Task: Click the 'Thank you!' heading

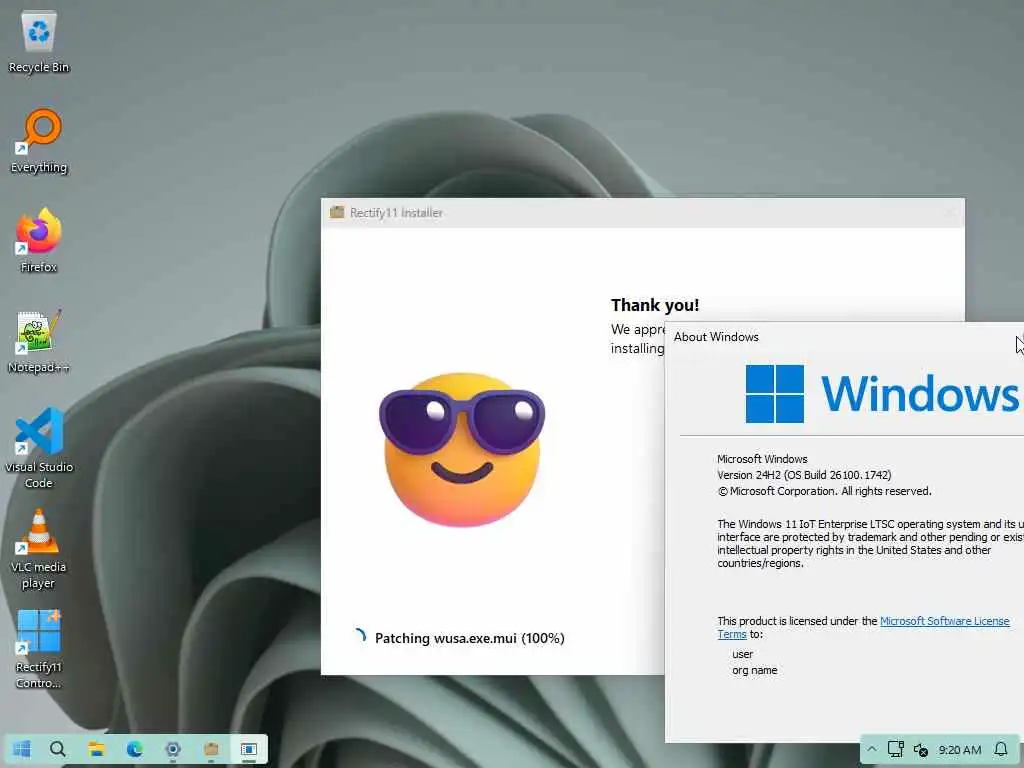Action: pyautogui.click(x=655, y=305)
